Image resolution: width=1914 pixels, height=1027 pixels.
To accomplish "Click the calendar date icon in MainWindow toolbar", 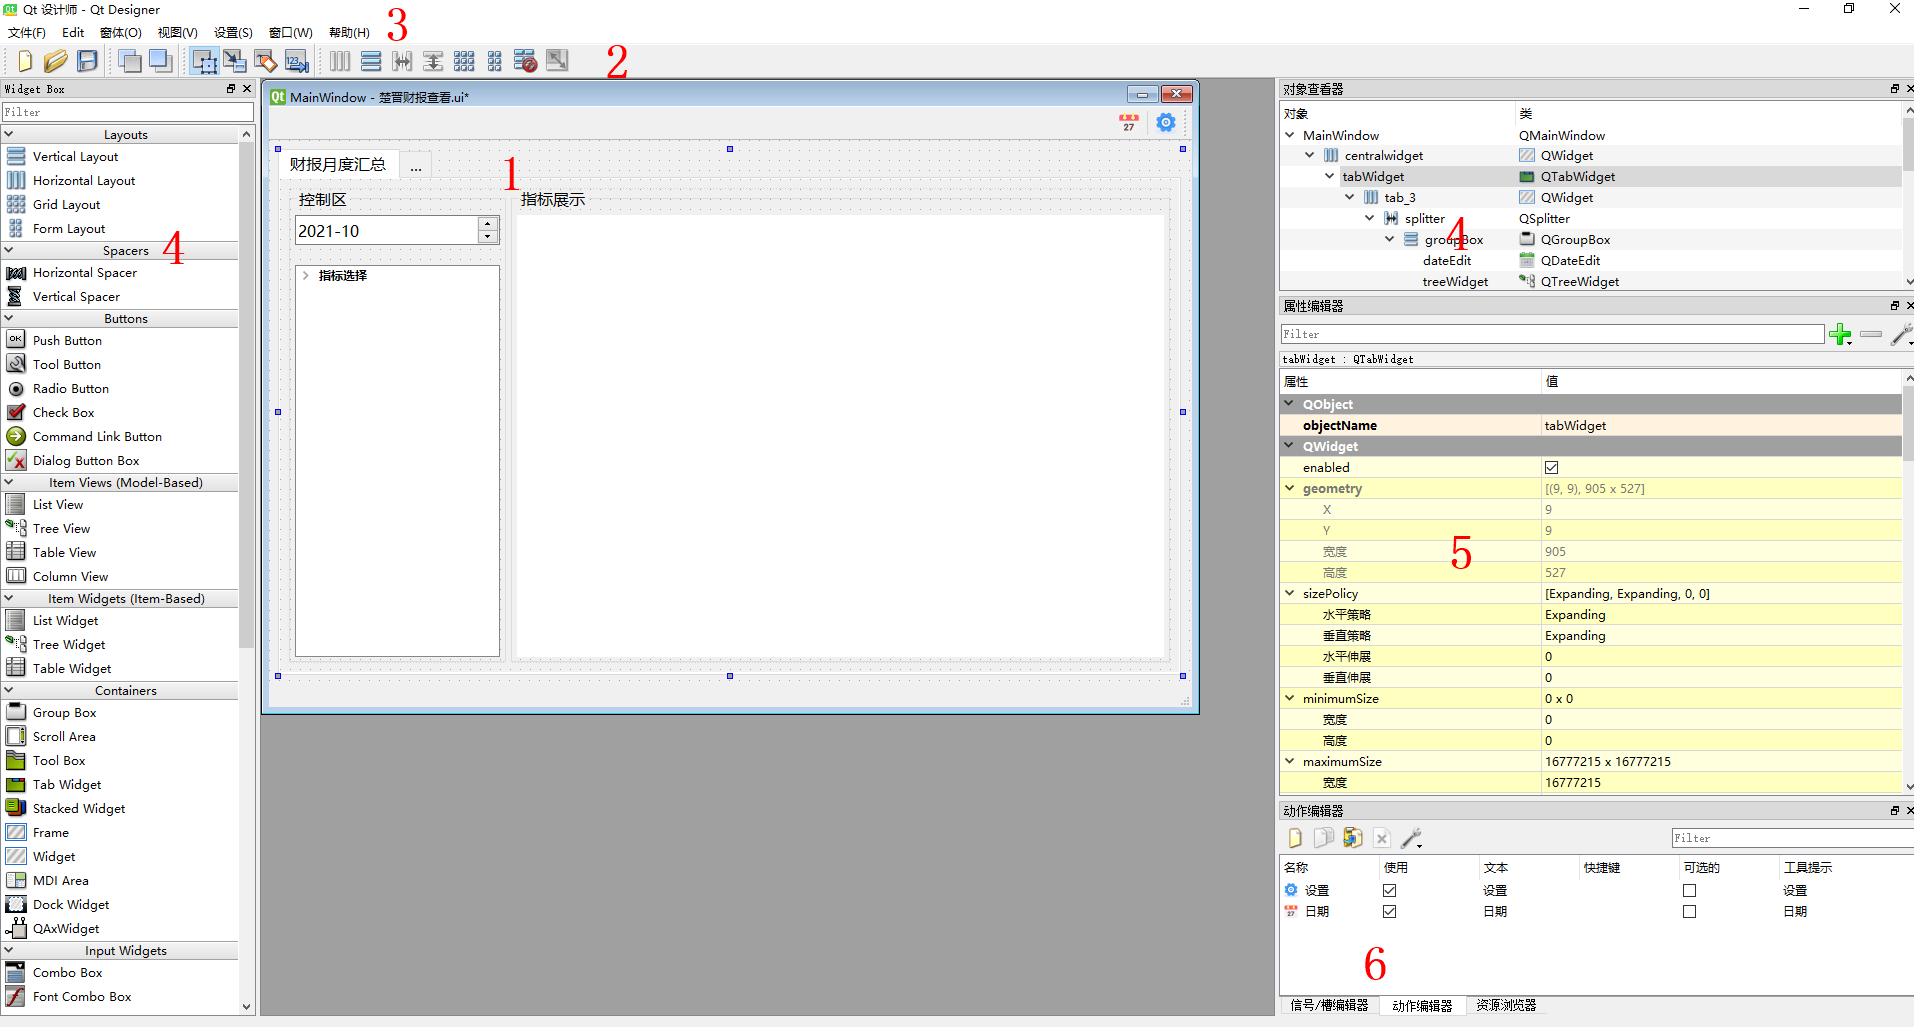I will pos(1129,123).
